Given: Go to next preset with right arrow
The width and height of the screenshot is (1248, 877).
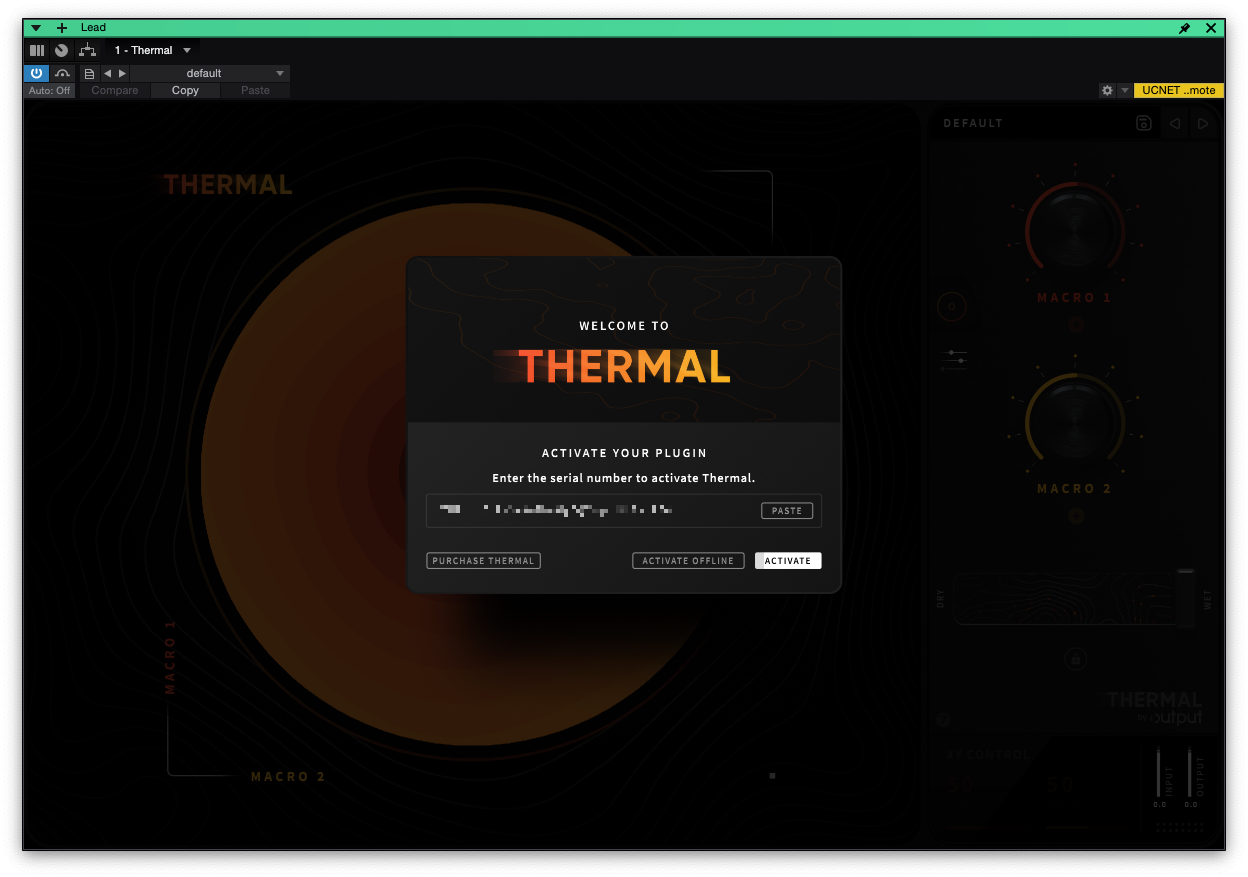Looking at the screenshot, I should tap(122, 73).
